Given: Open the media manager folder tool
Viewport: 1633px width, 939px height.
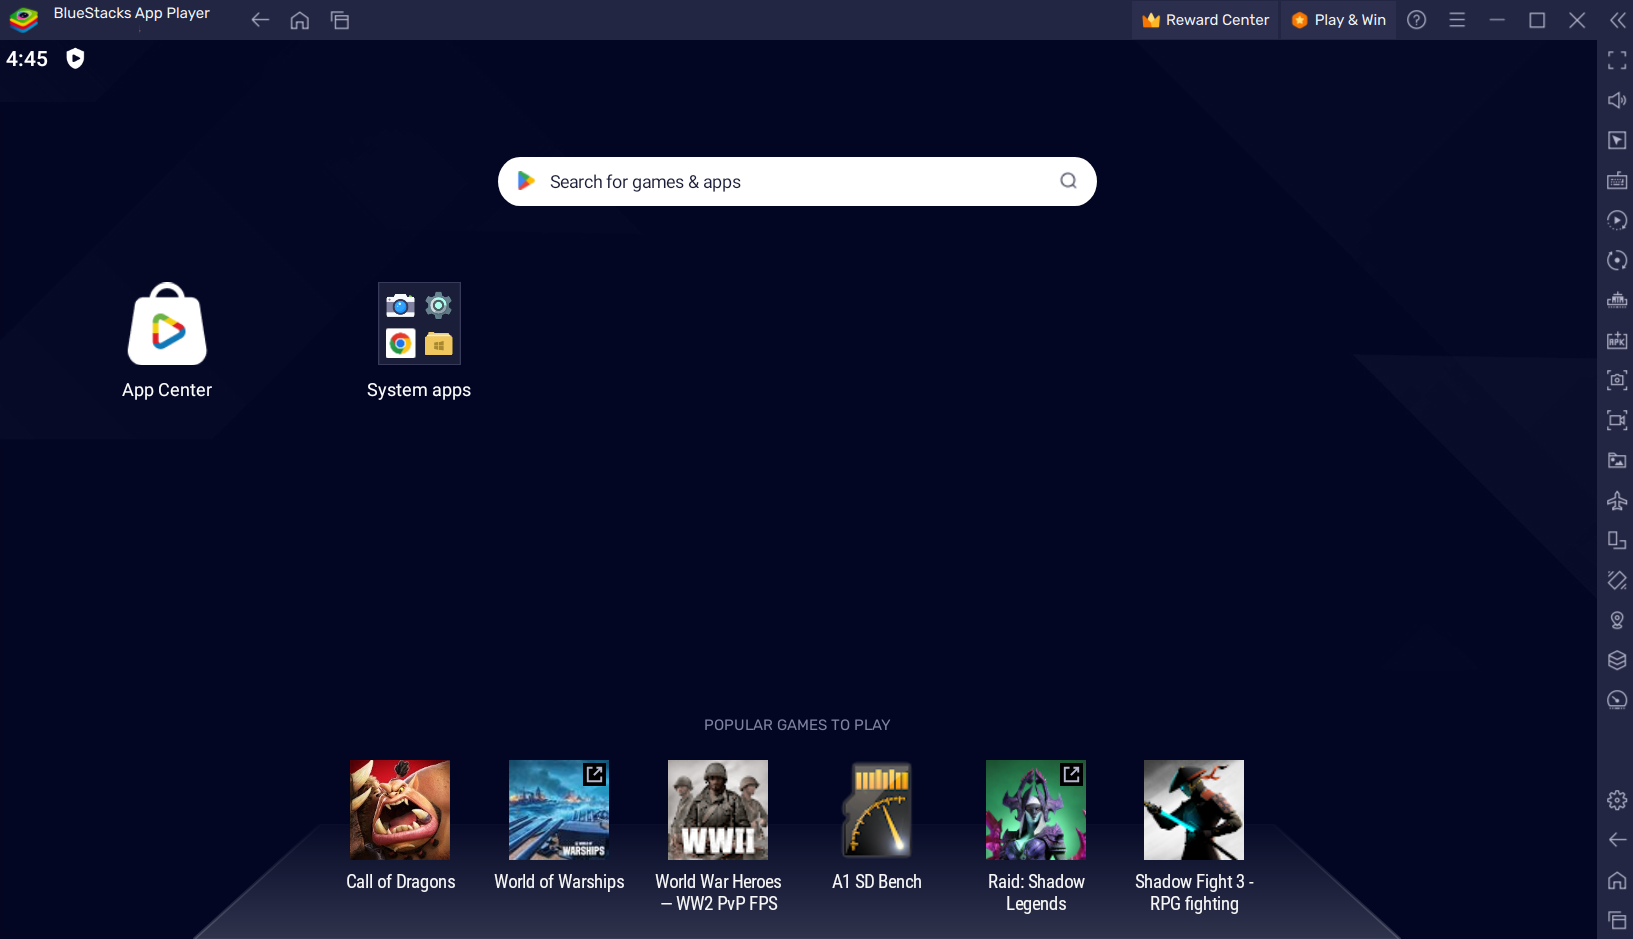Looking at the screenshot, I should pos(1617,460).
